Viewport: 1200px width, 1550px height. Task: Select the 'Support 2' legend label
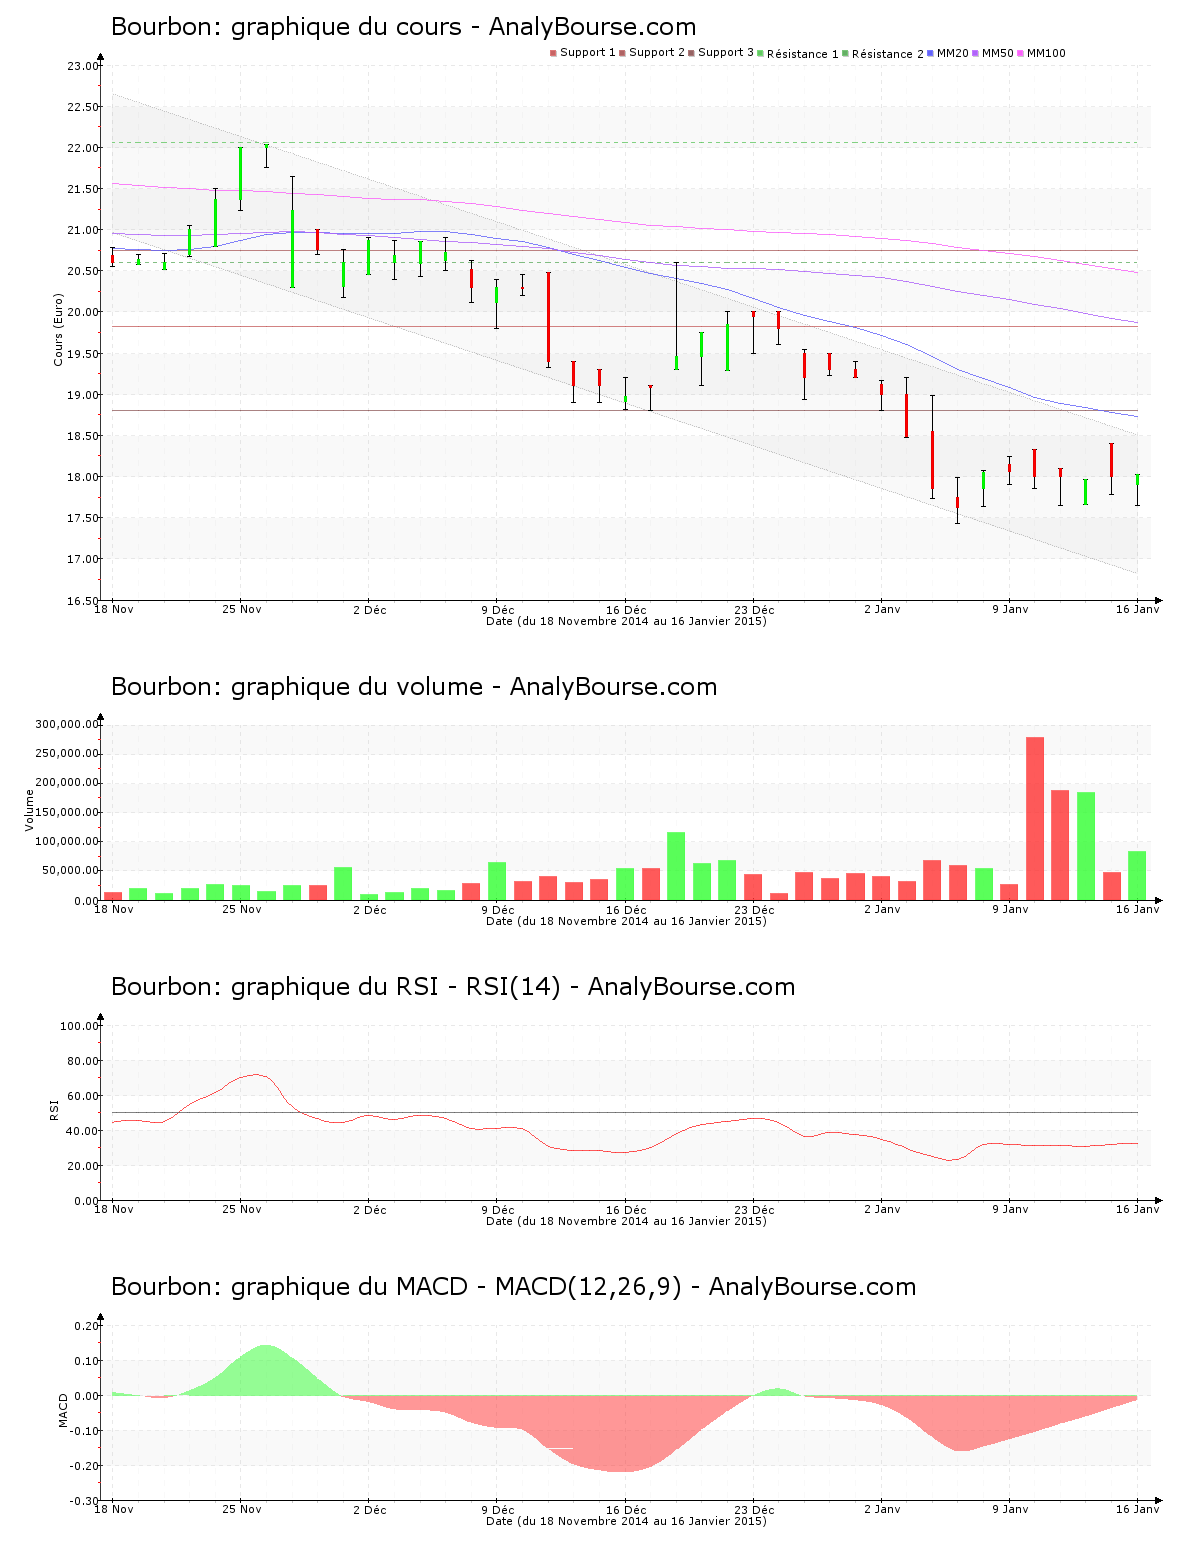(x=657, y=53)
